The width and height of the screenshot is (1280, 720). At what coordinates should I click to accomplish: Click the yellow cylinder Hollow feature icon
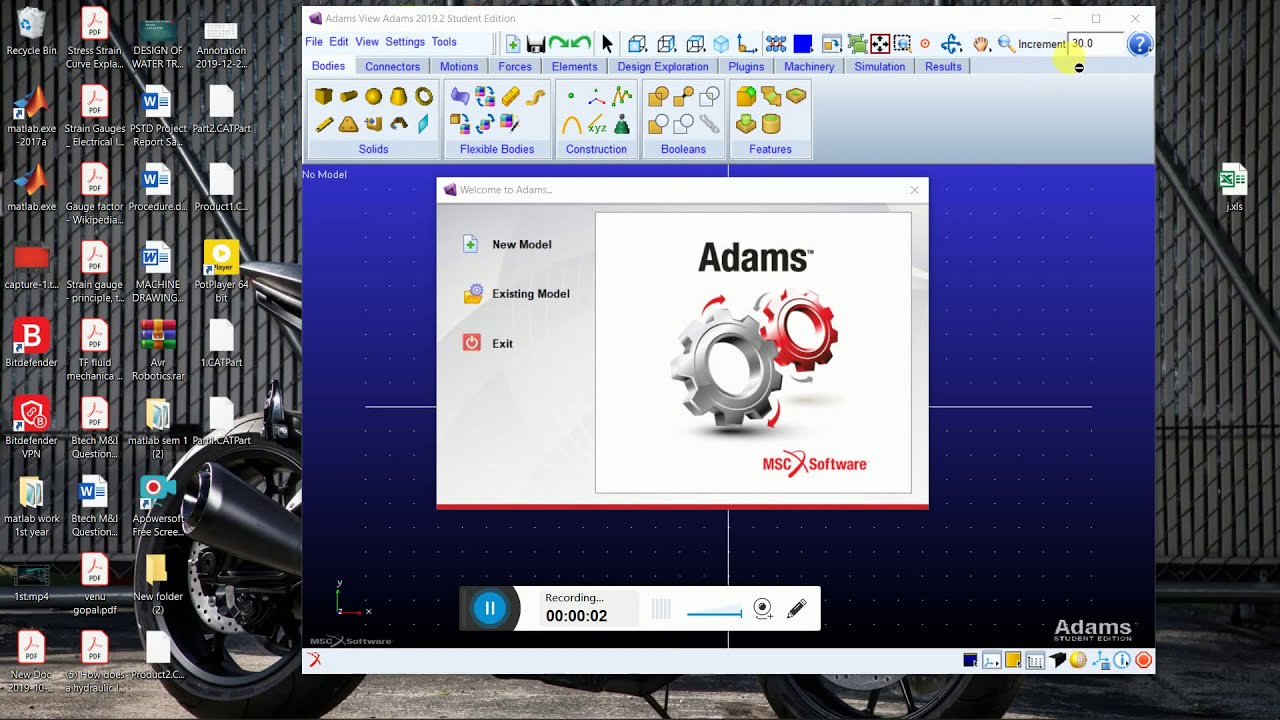click(x=771, y=124)
